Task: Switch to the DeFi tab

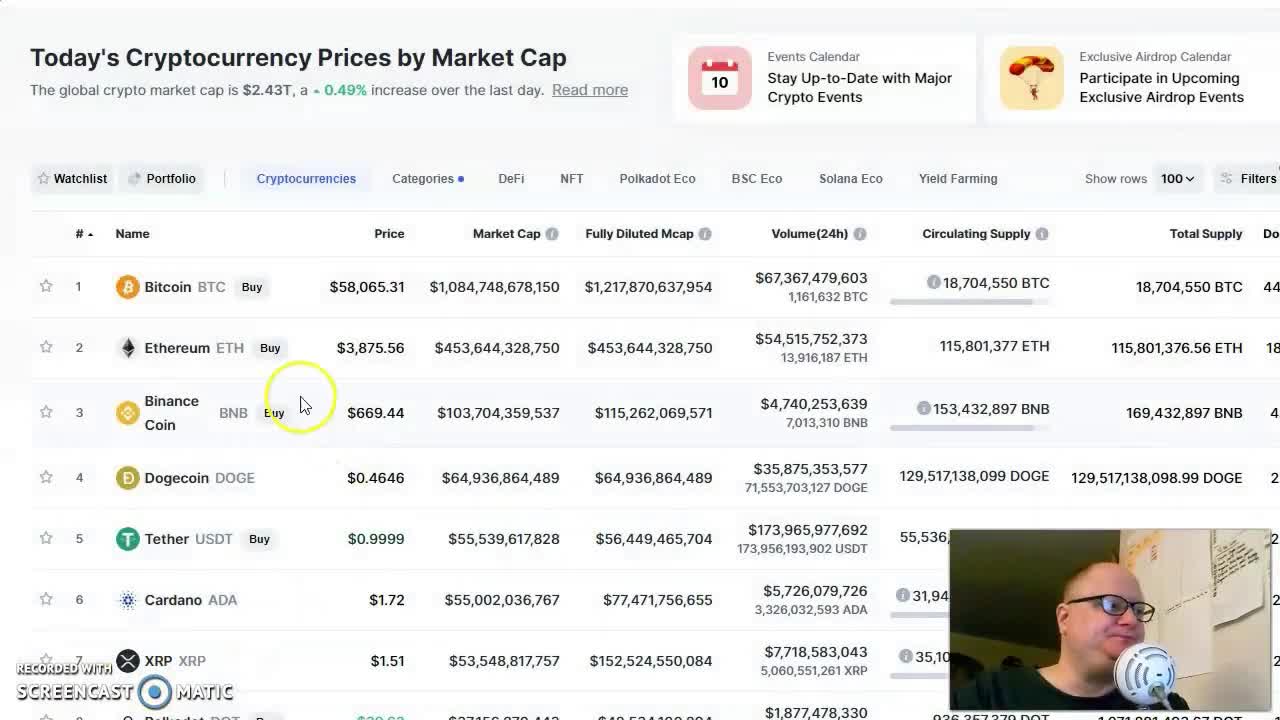Action: click(x=511, y=178)
